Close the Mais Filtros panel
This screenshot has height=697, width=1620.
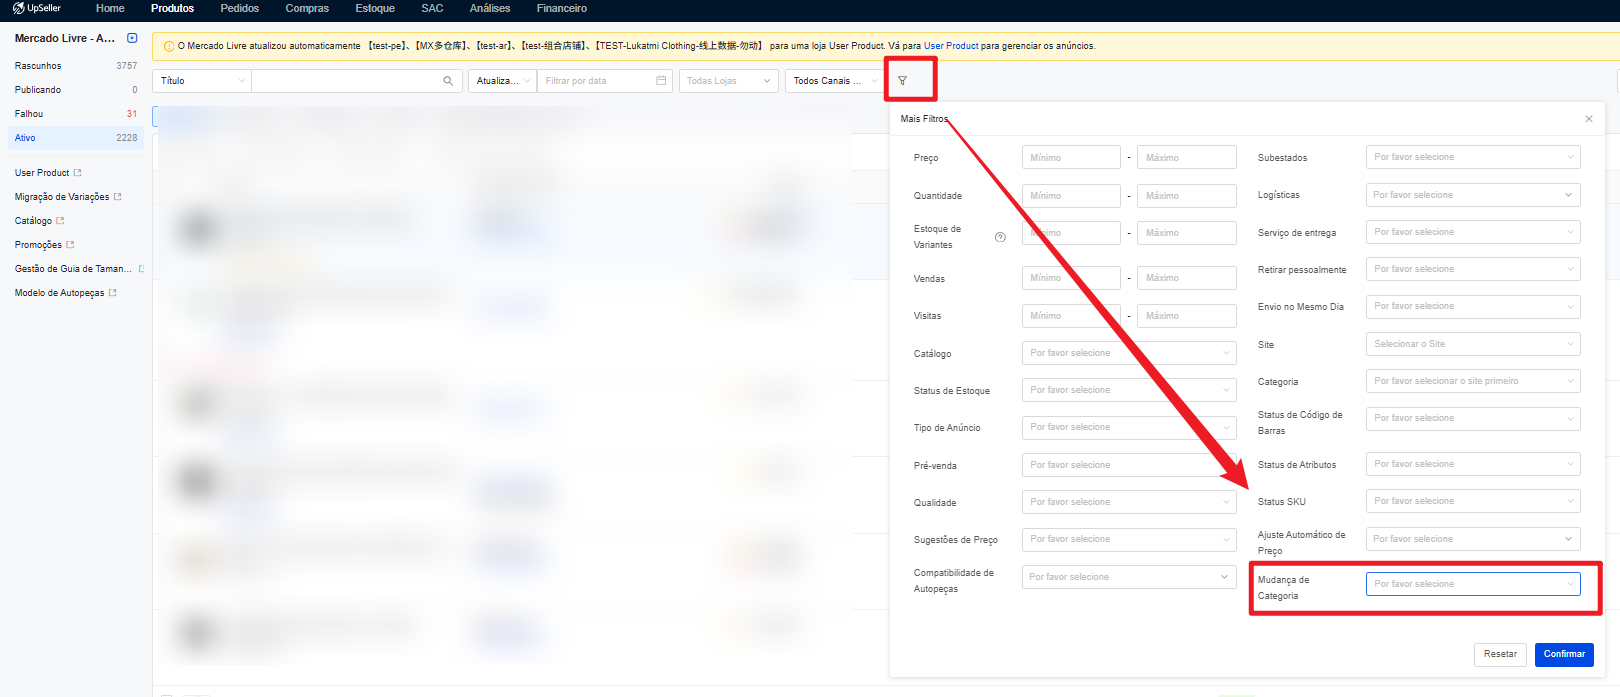1589,119
